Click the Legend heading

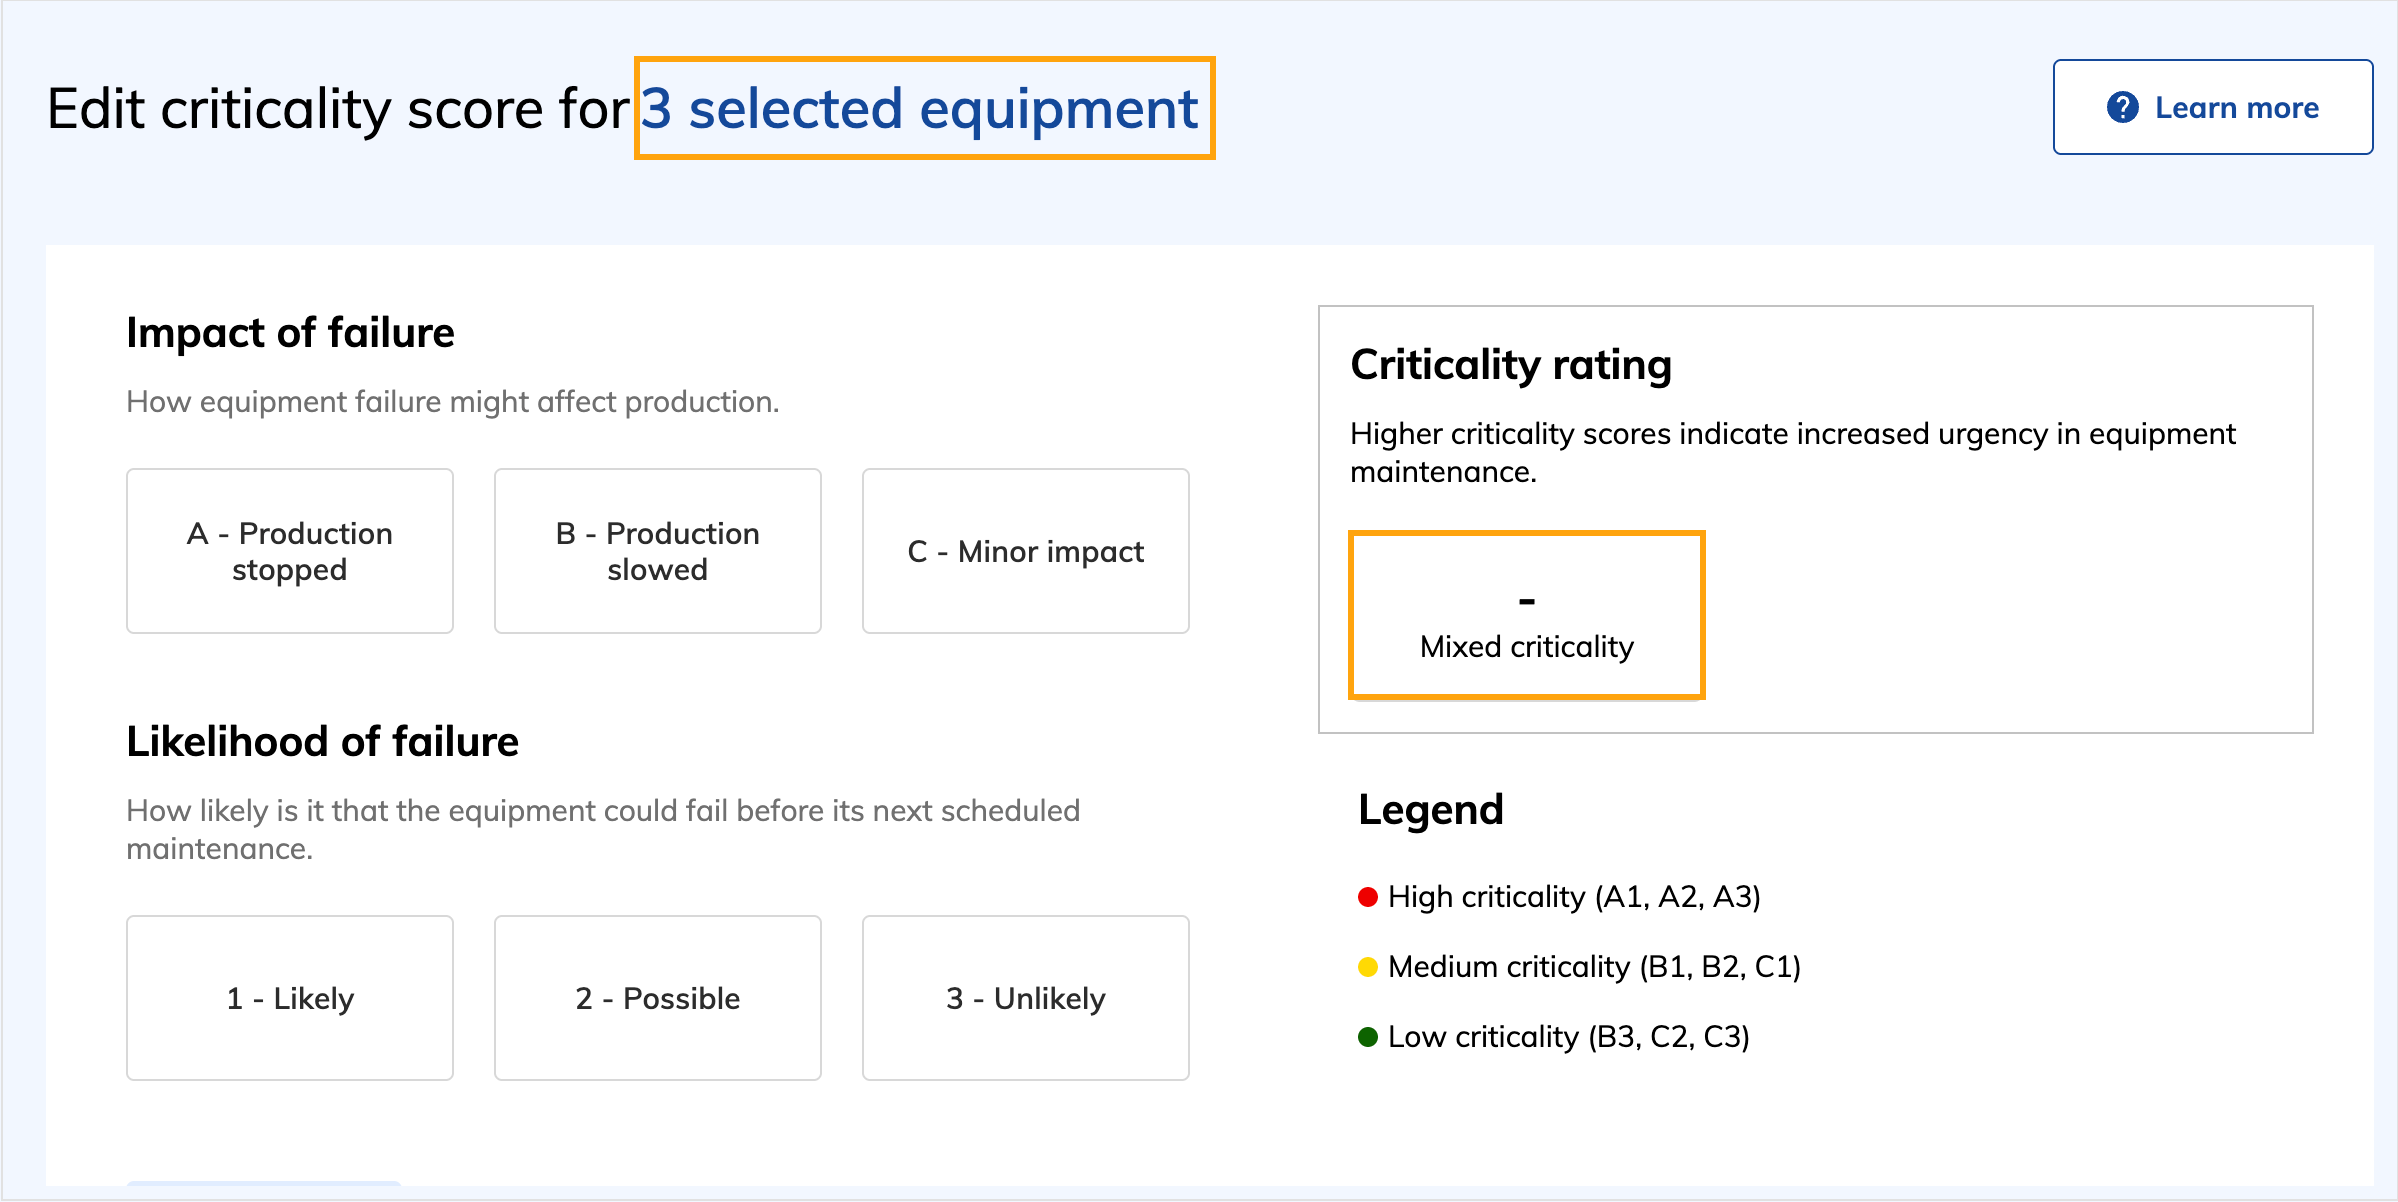coord(1430,810)
